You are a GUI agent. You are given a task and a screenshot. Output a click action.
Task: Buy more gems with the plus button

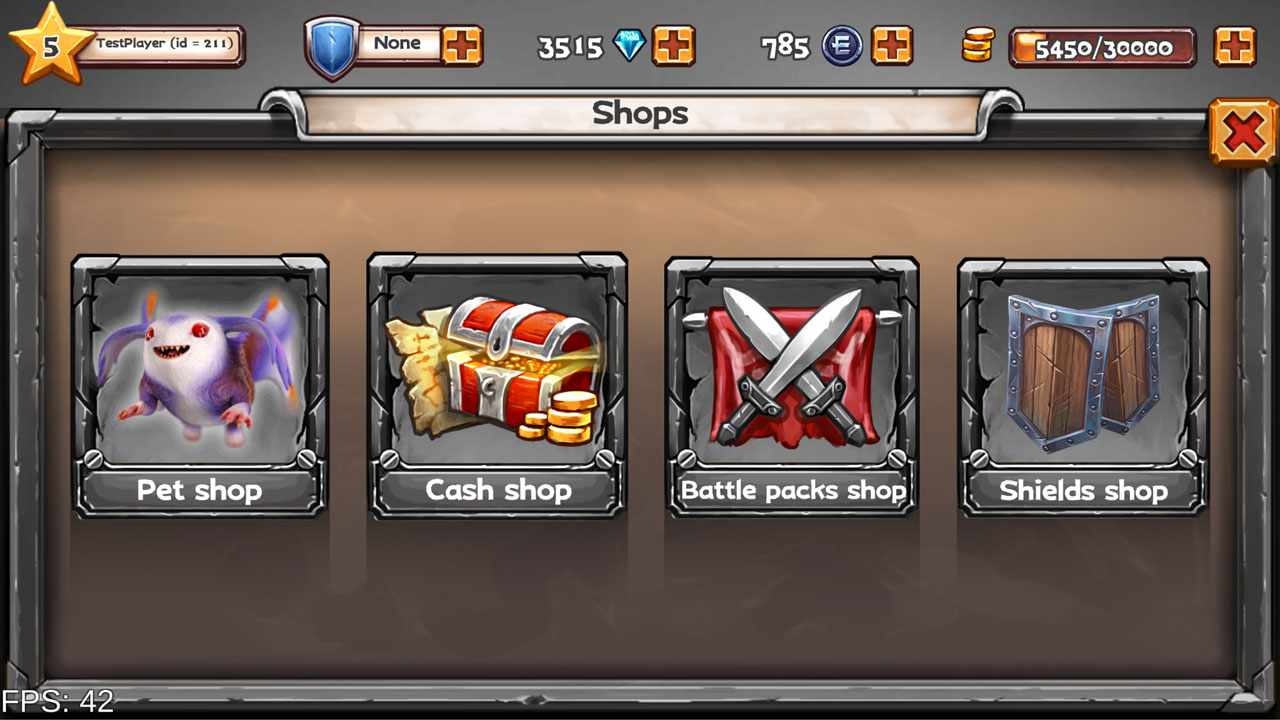674,46
